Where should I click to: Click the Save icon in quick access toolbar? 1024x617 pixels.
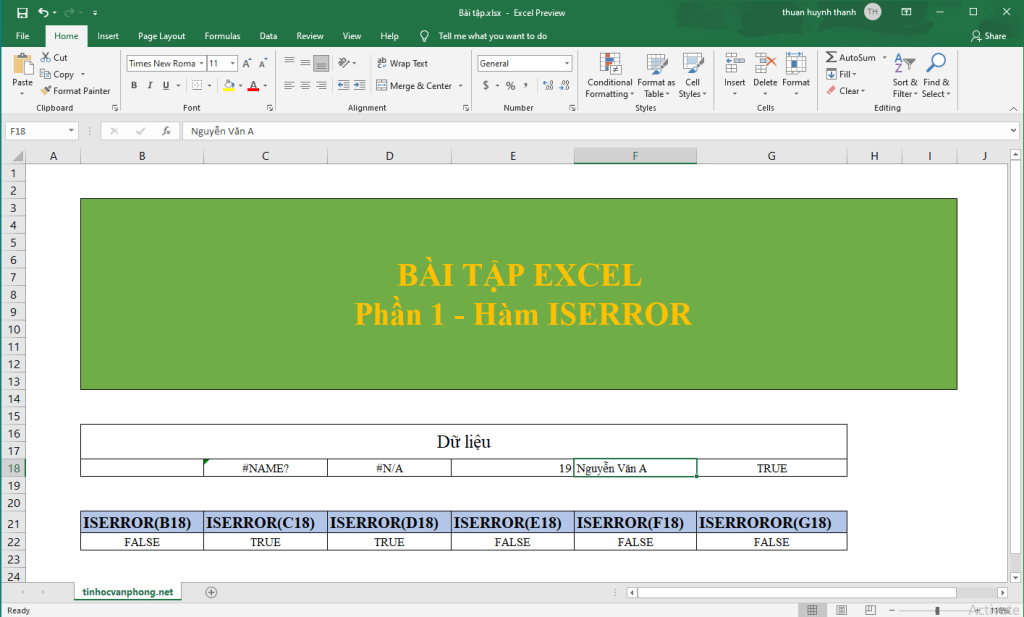point(22,12)
